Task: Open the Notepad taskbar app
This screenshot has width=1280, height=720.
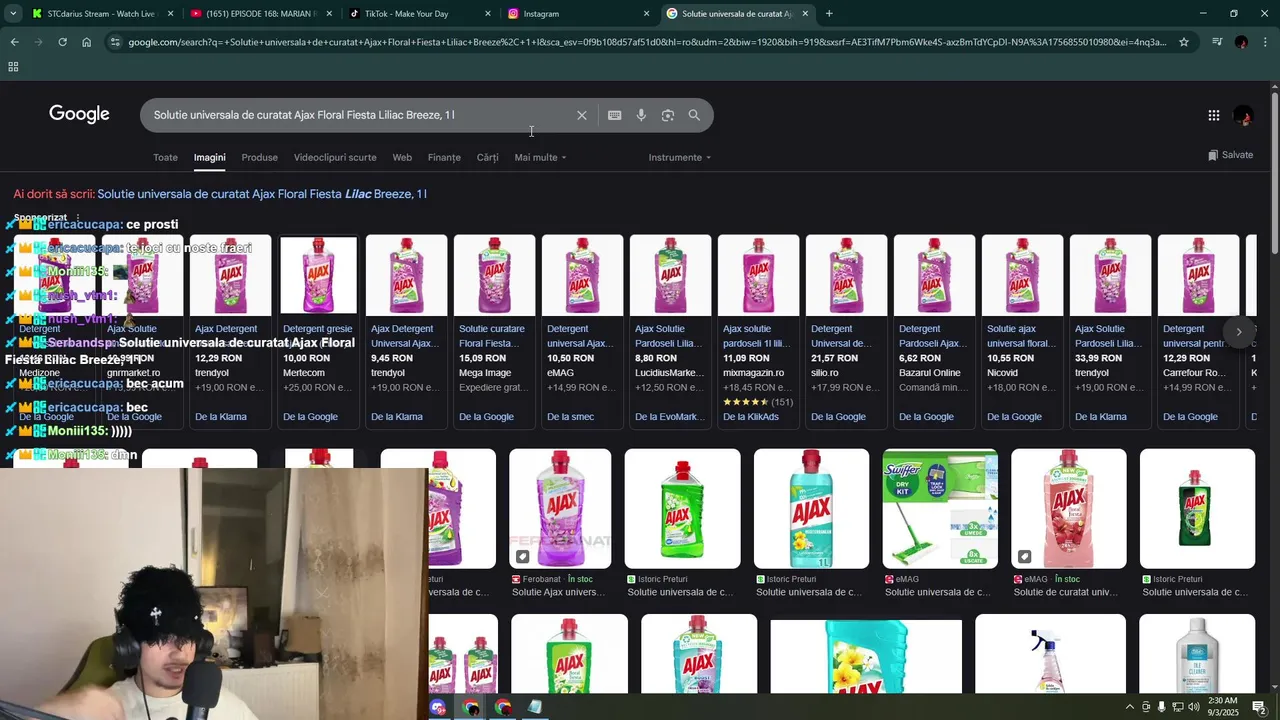Action: [534, 707]
